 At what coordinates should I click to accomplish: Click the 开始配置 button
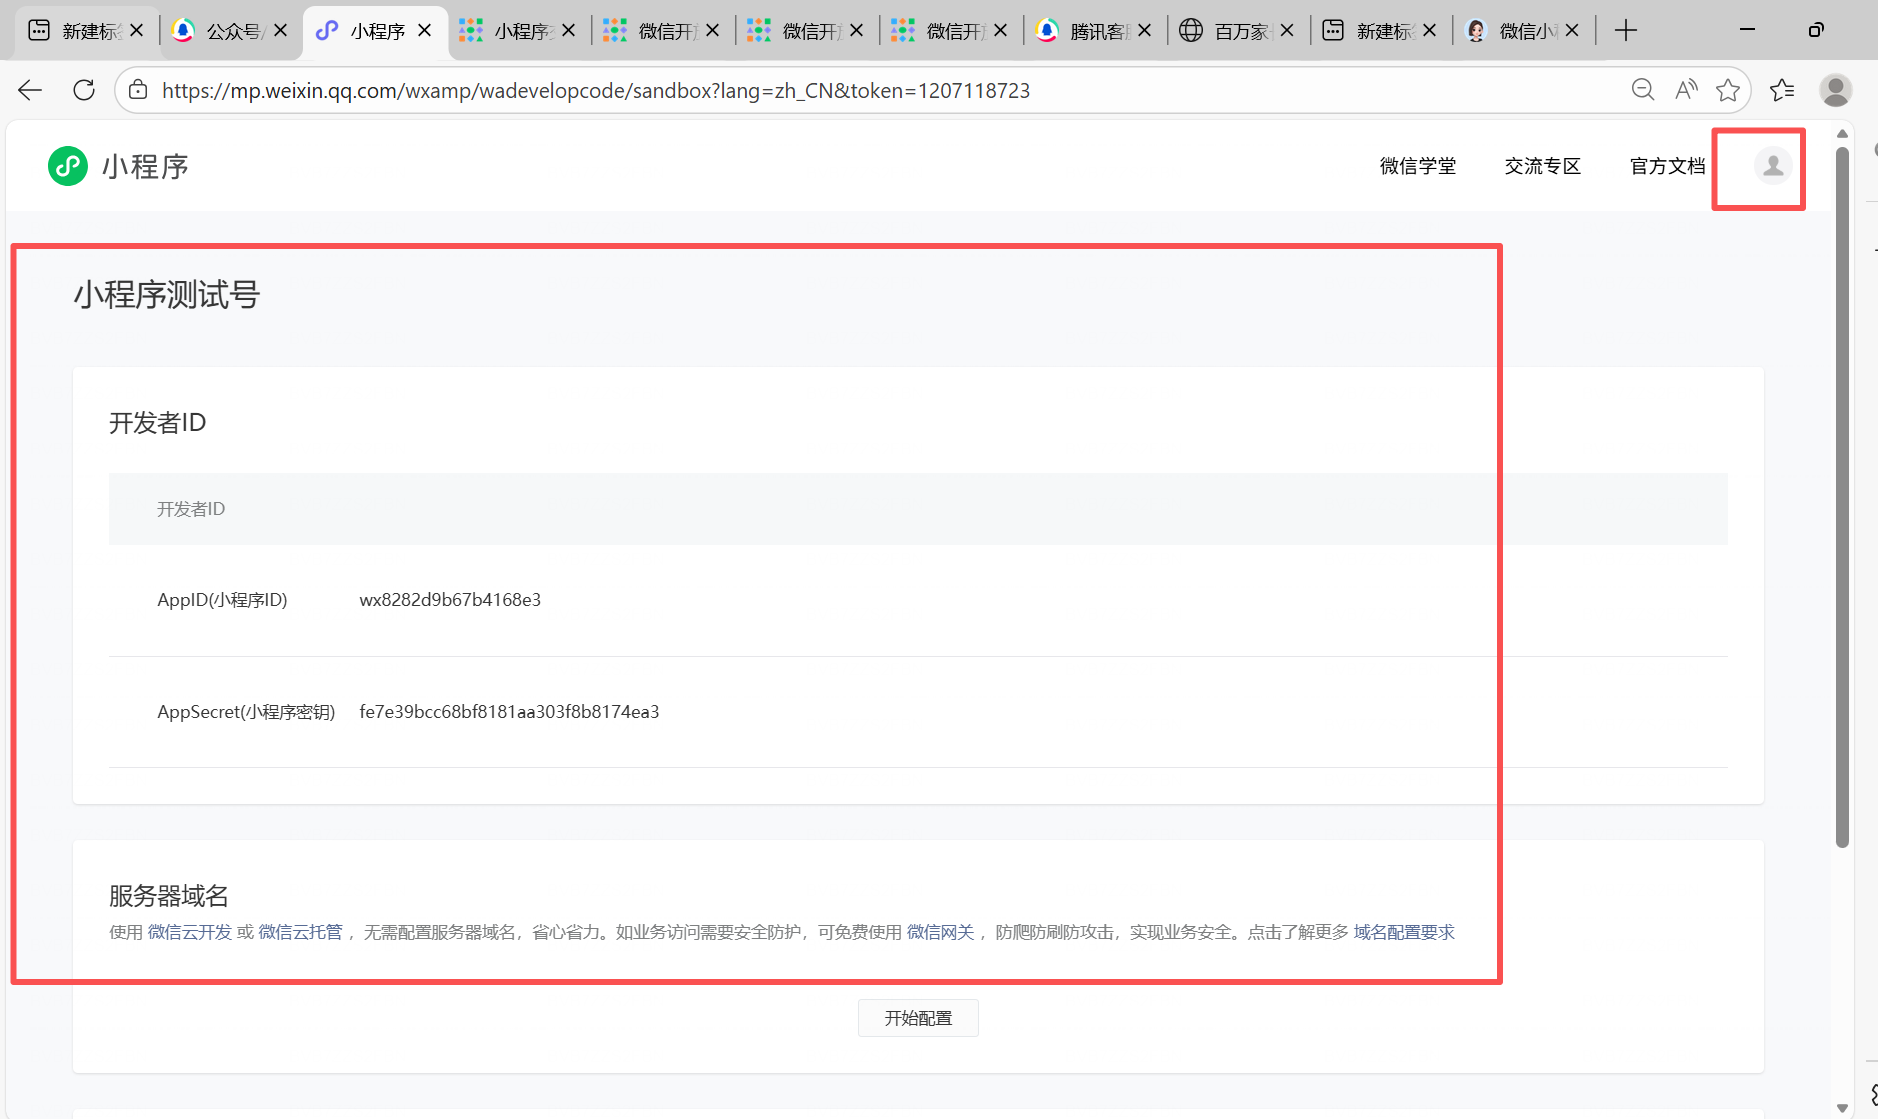point(918,1018)
